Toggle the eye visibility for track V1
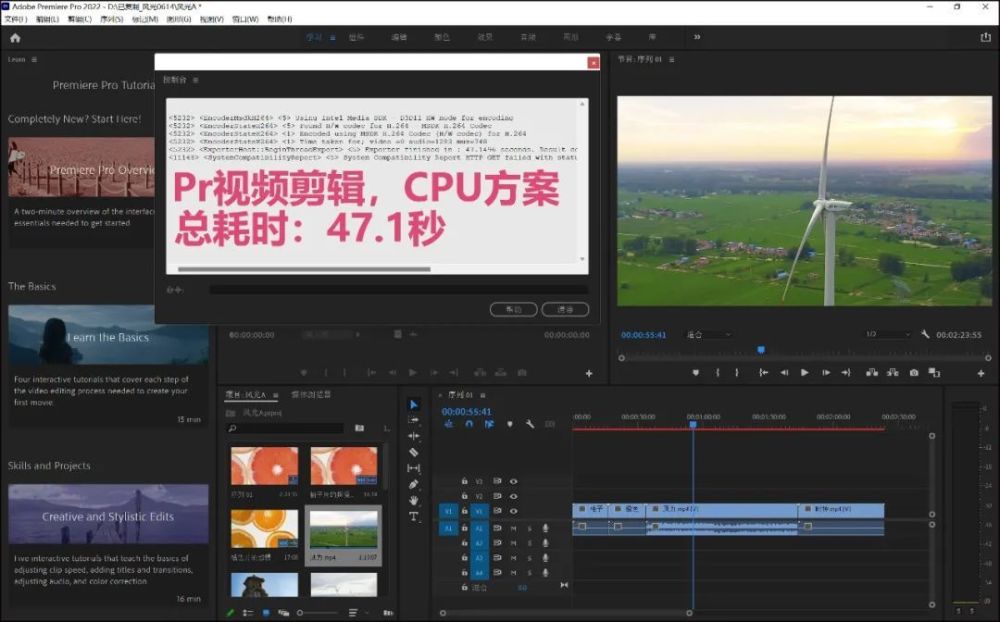 (514, 511)
